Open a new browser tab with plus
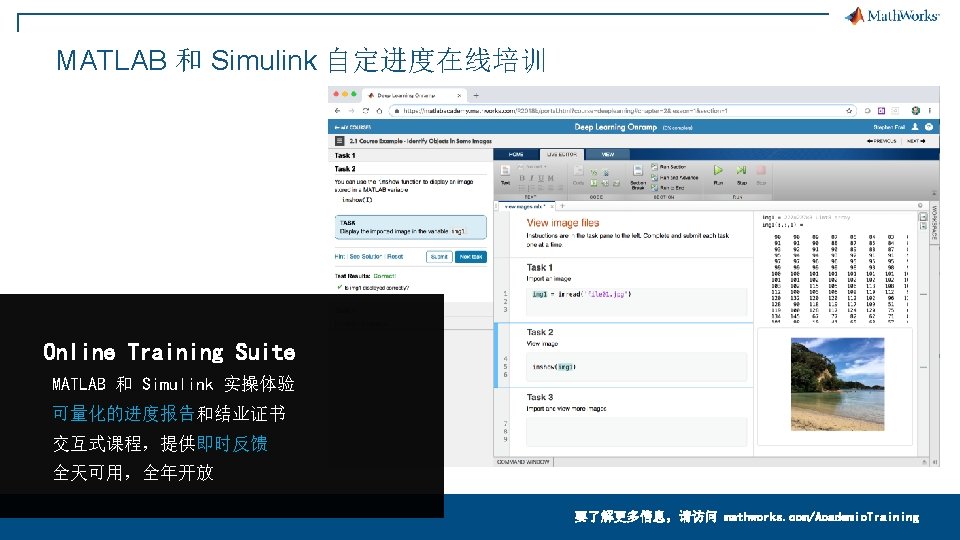This screenshot has height=540, width=960. 476,96
